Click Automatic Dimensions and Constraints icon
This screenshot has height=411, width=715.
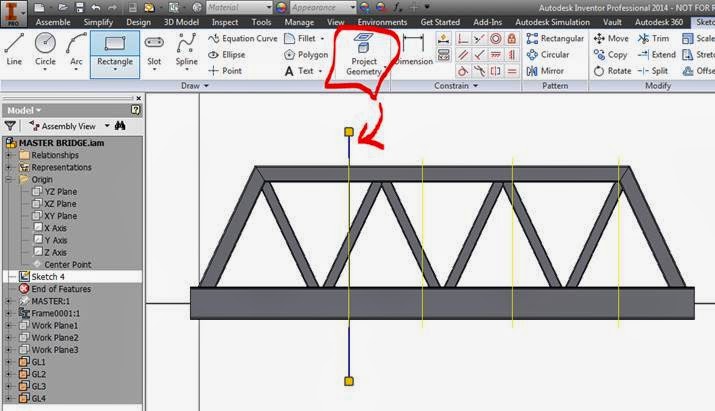pos(443,39)
